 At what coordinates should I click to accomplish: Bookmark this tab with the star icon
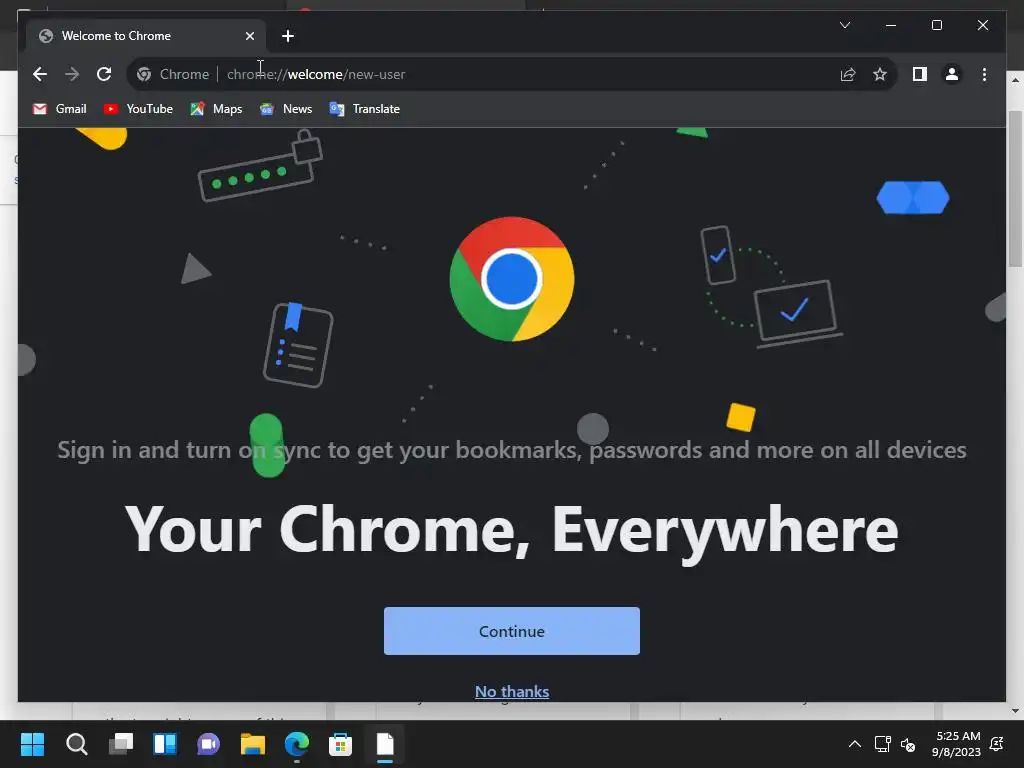tap(880, 74)
